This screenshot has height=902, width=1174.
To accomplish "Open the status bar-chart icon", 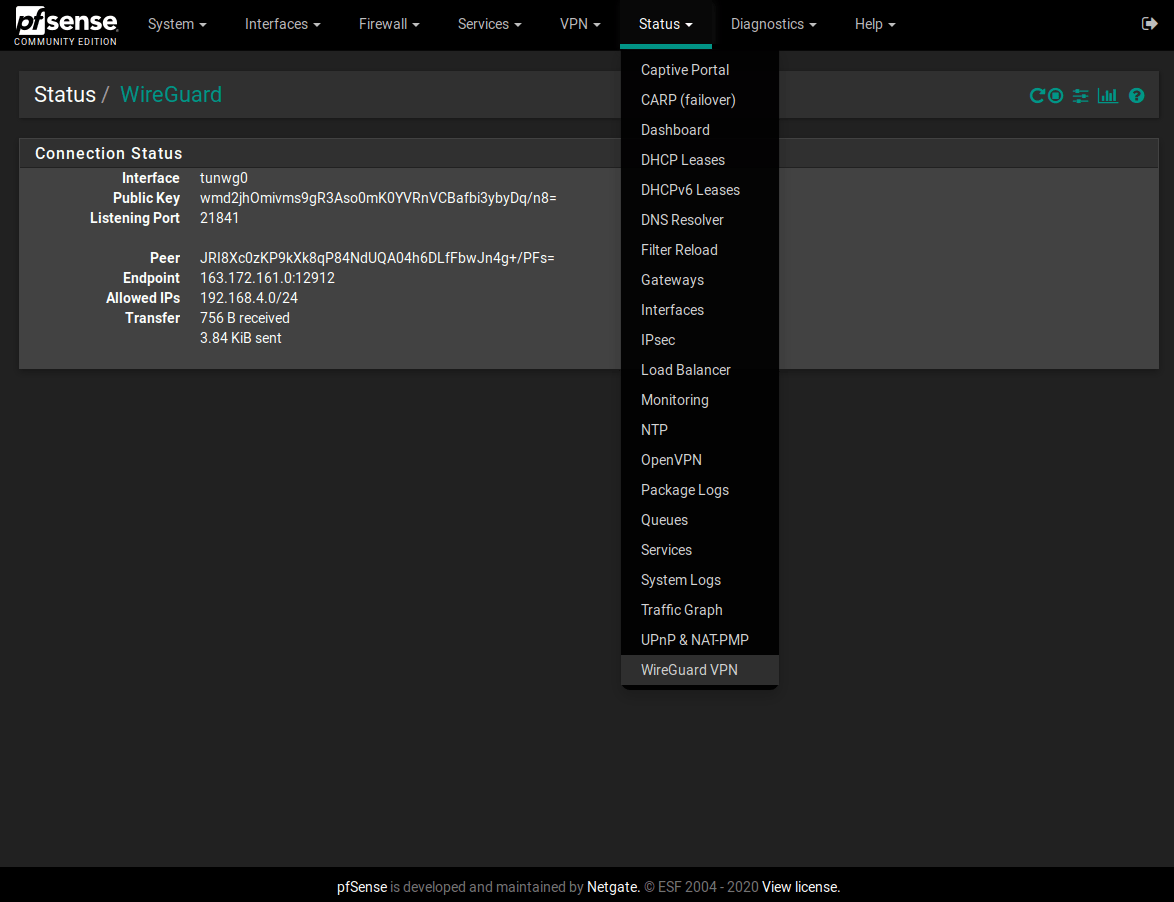I will 1107,96.
